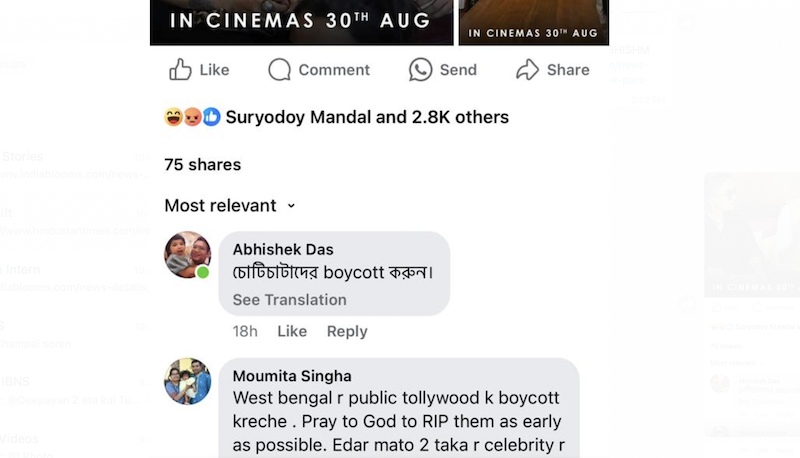Open Abhishek Das's name link
800x458 pixels.
tap(283, 249)
